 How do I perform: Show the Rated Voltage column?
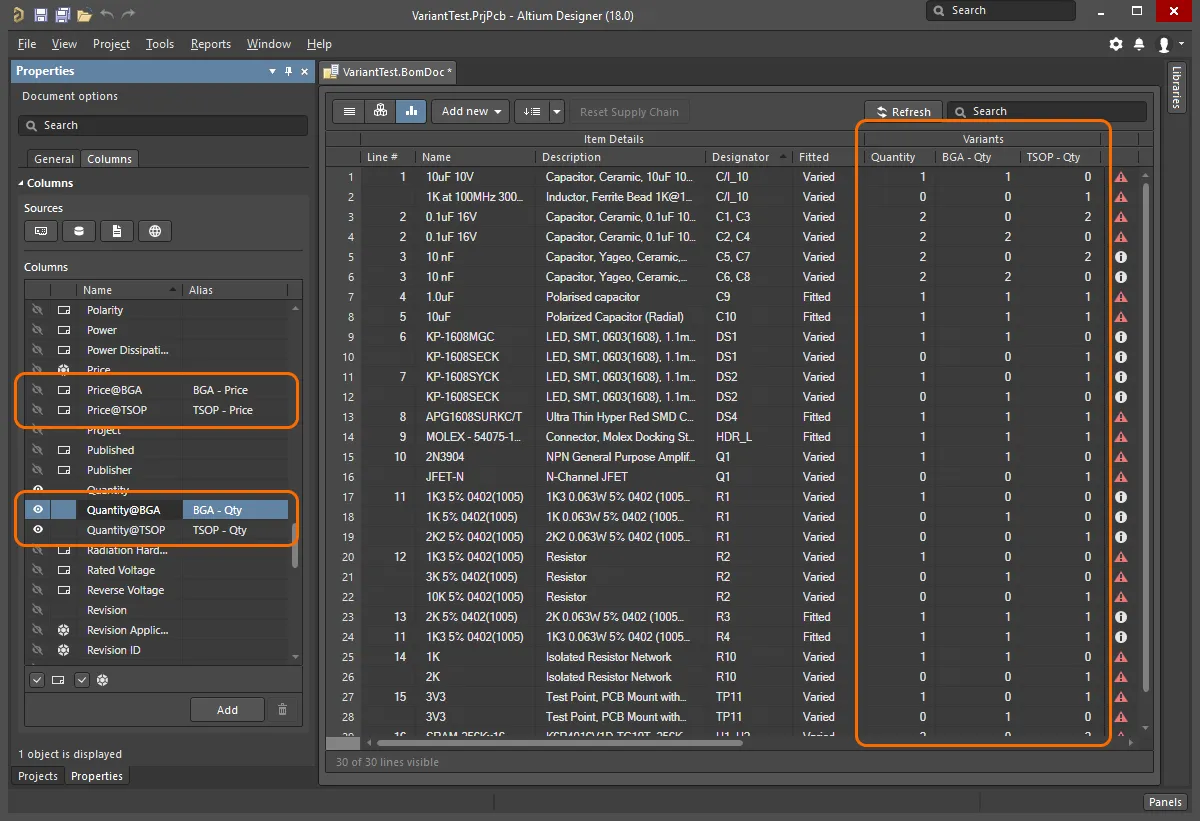coord(38,570)
